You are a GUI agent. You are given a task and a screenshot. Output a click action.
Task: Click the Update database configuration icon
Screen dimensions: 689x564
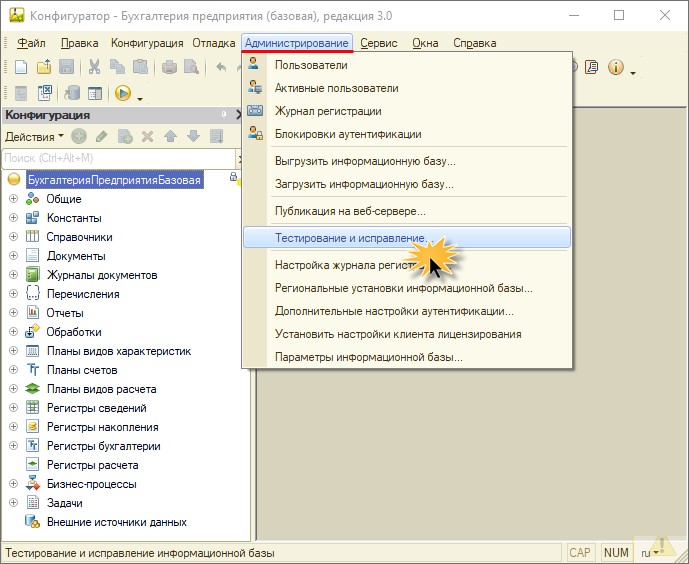tap(70, 94)
